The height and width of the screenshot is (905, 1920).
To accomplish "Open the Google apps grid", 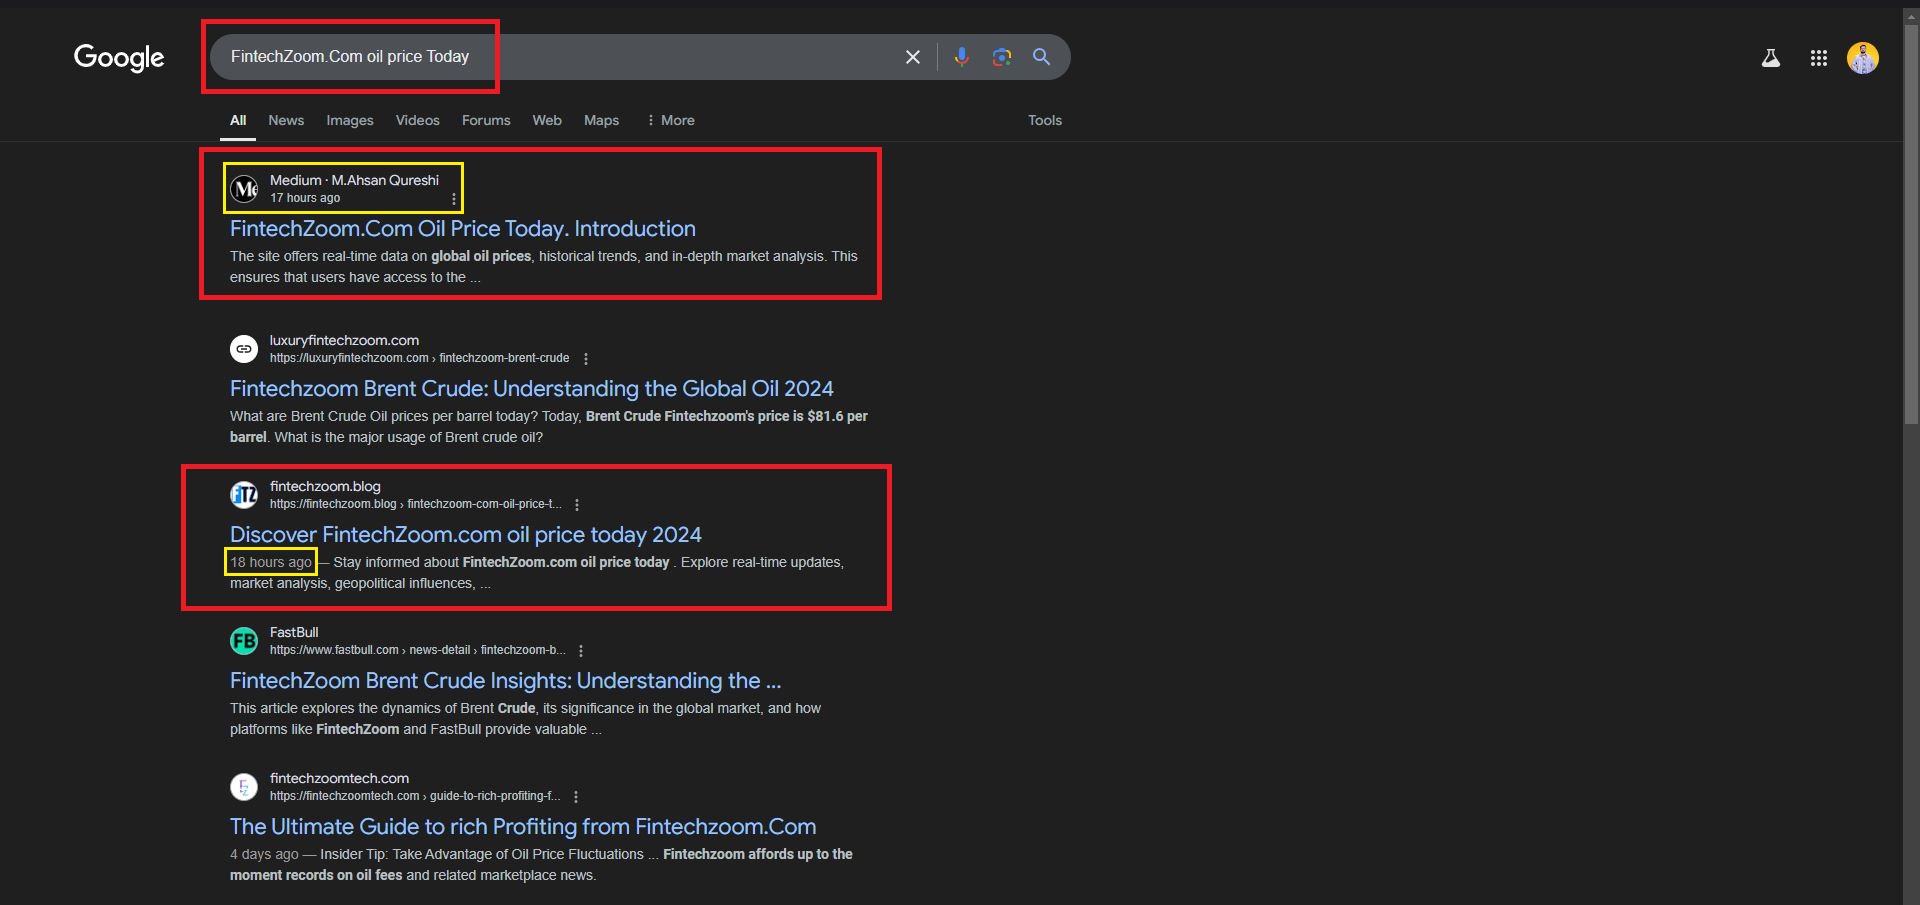I will tap(1818, 58).
